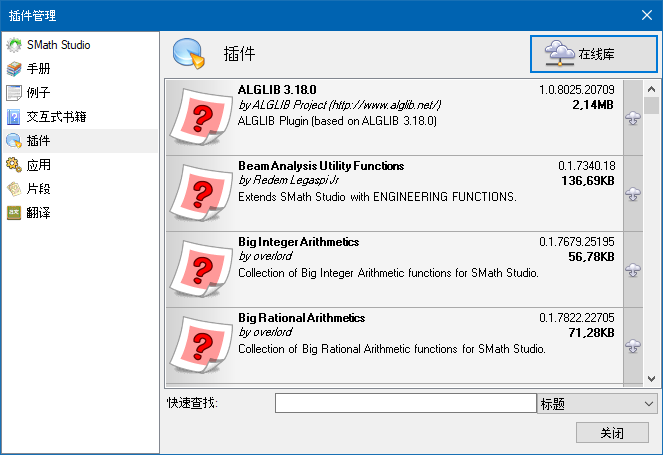Download Beam Analysis Utility Functions plugin
Image resolution: width=663 pixels, height=455 pixels.
click(633, 194)
